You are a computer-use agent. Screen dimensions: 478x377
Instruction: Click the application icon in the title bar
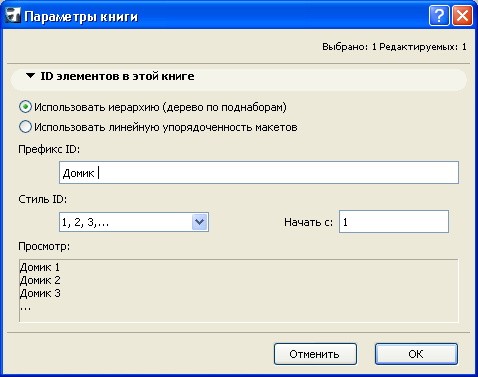[13, 15]
